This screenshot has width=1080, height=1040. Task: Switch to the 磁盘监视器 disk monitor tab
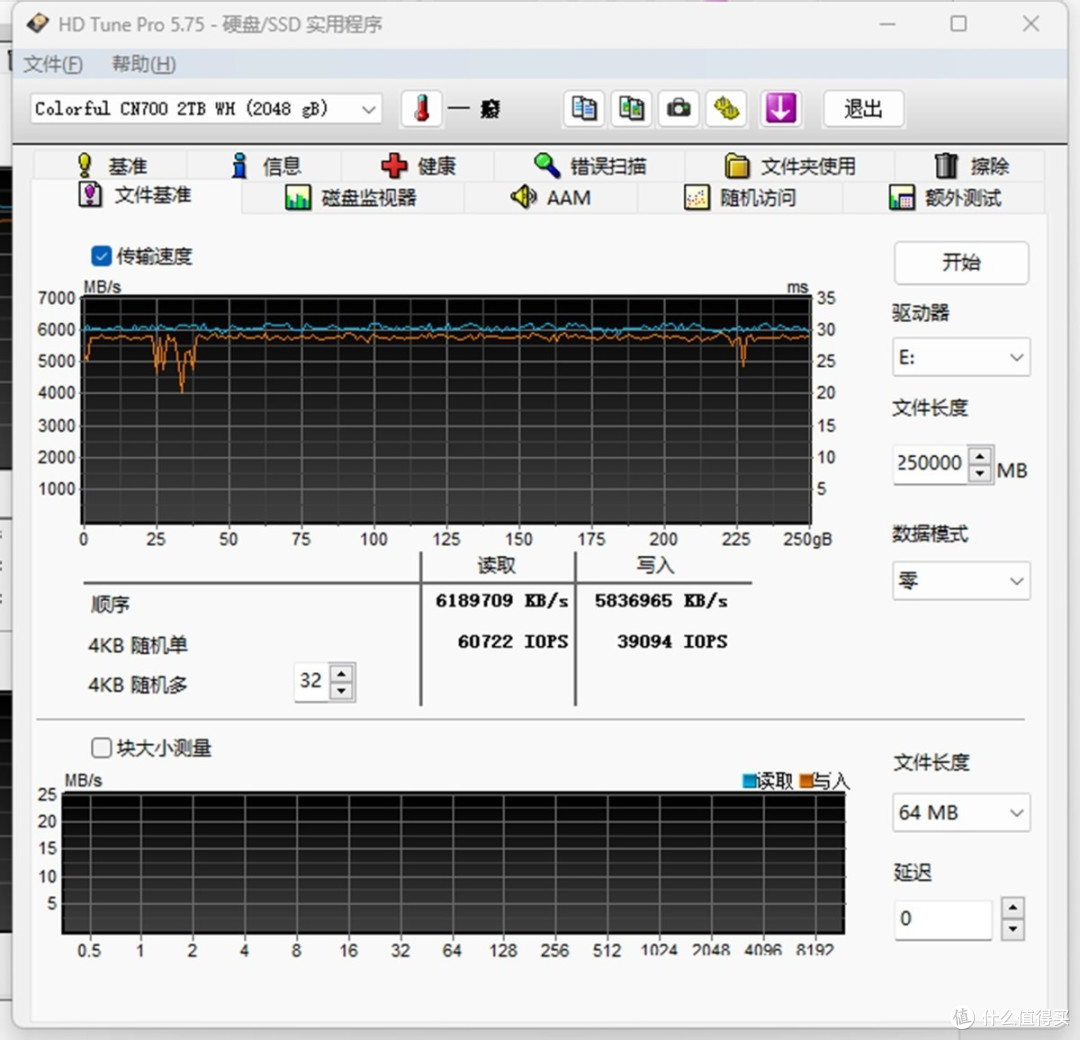point(351,198)
